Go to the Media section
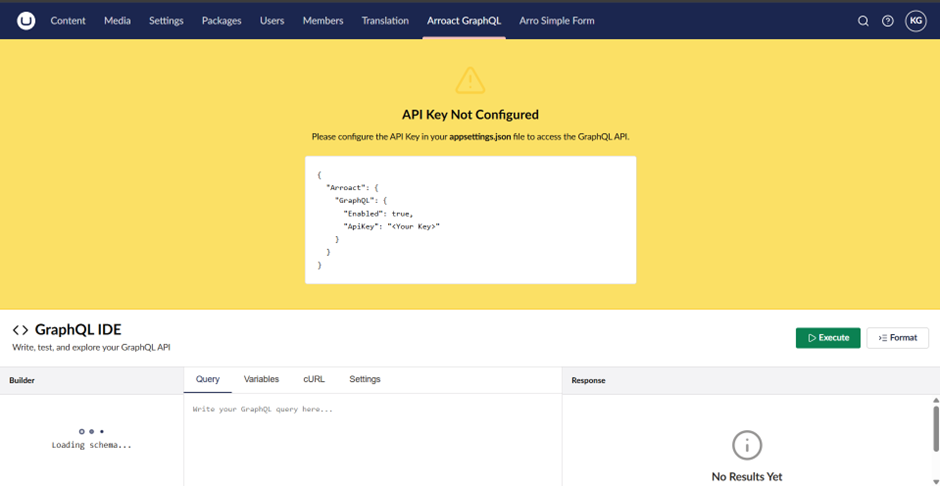Image resolution: width=940 pixels, height=486 pixels. click(x=117, y=21)
